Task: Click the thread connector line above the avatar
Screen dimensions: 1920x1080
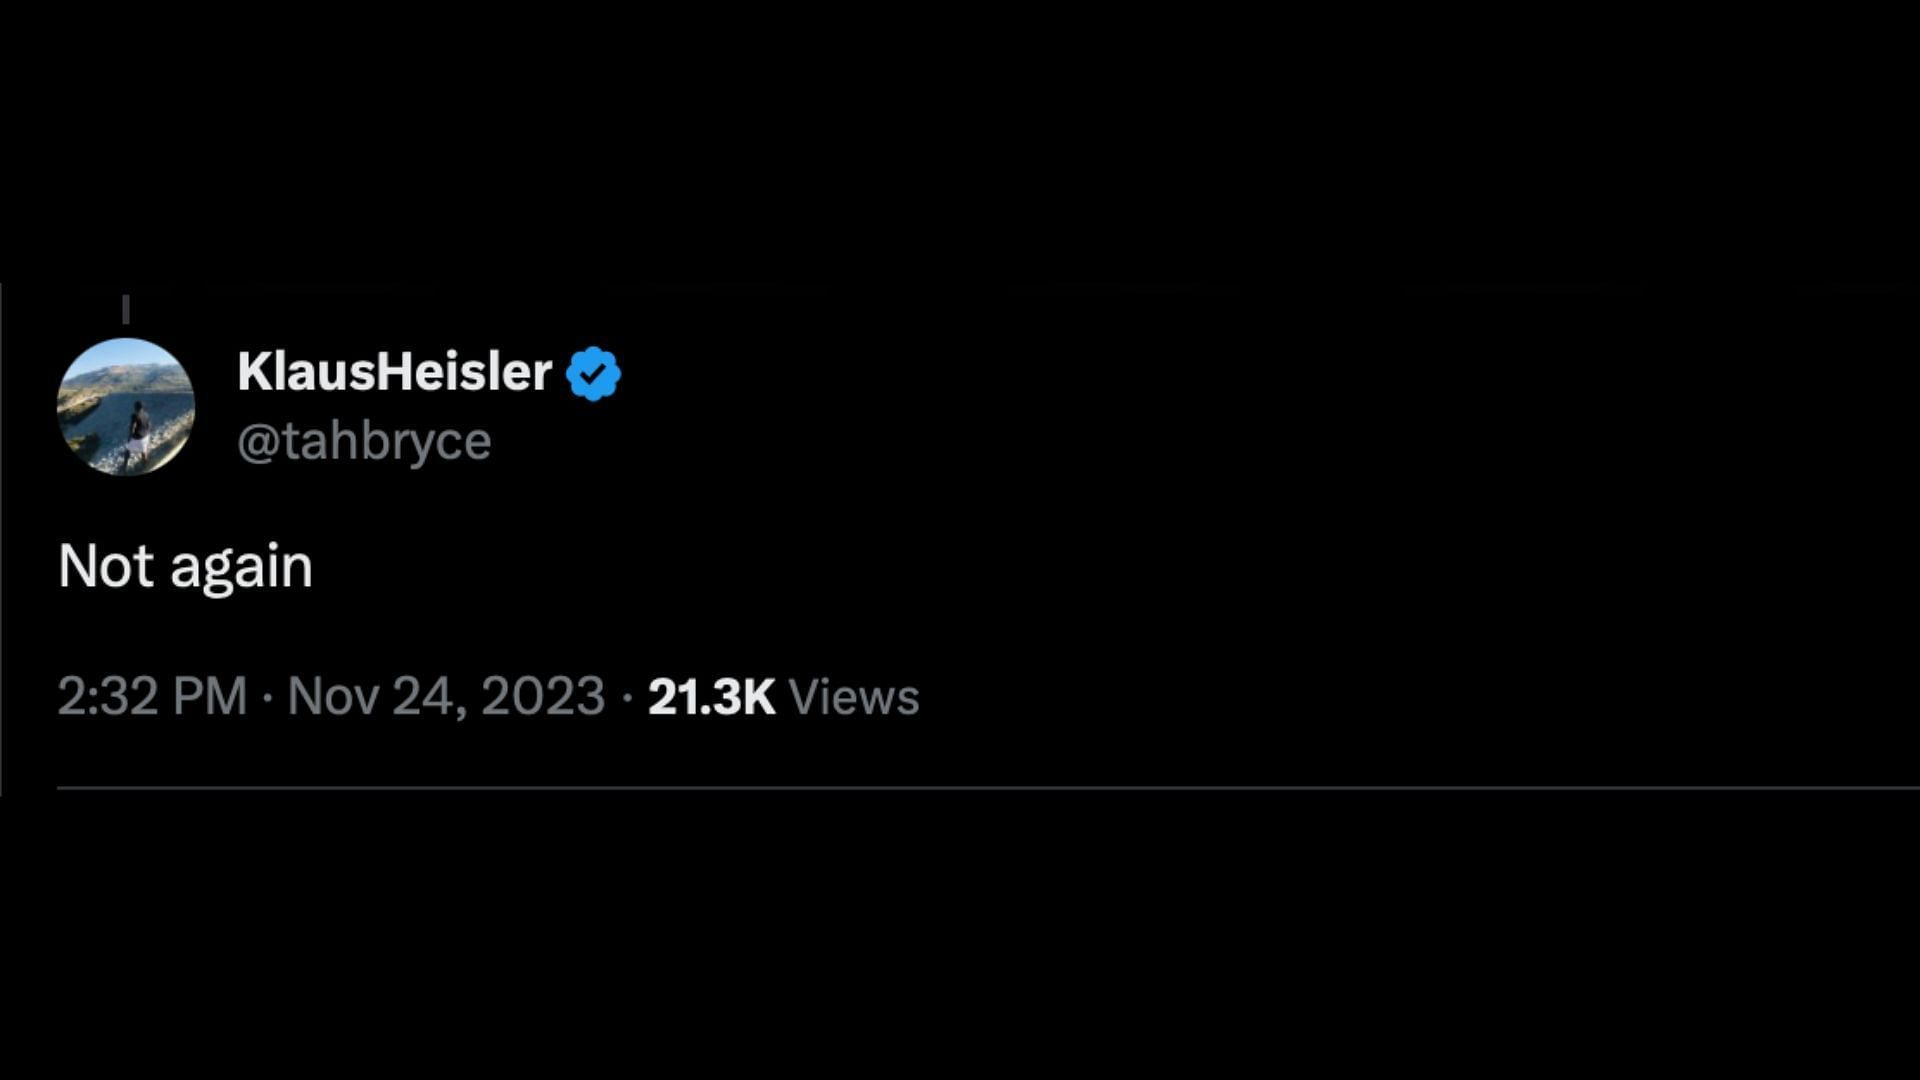Action: tap(126, 309)
